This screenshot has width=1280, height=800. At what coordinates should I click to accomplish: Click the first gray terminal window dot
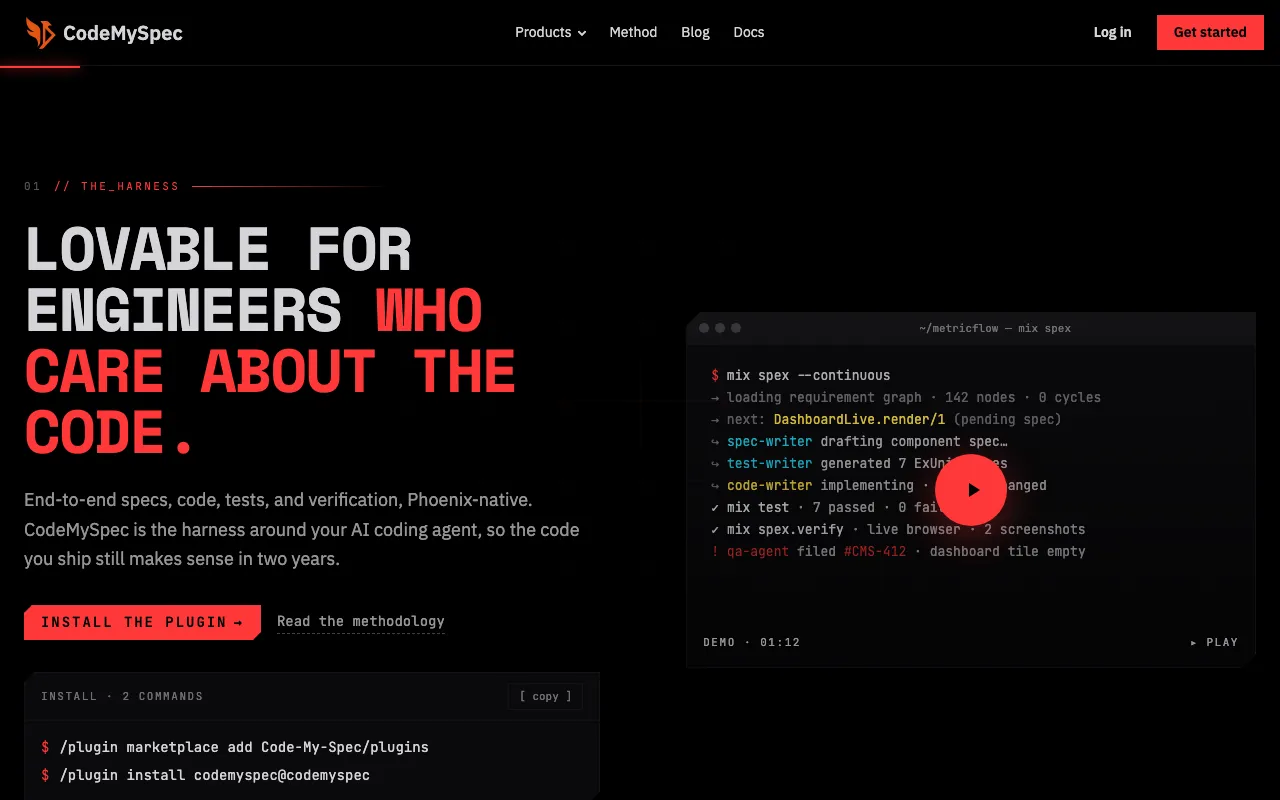pyautogui.click(x=704, y=328)
